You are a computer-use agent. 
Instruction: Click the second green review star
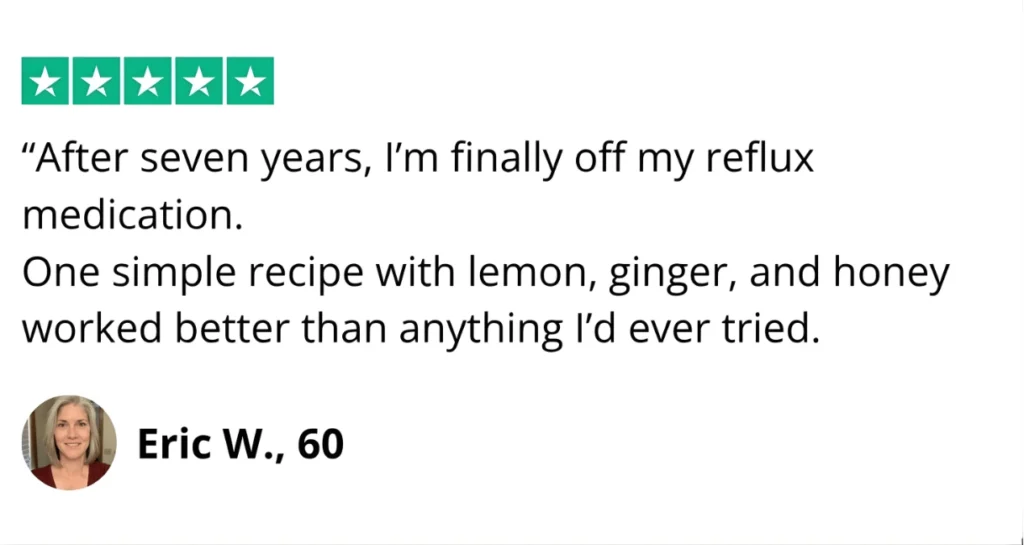click(x=96, y=82)
